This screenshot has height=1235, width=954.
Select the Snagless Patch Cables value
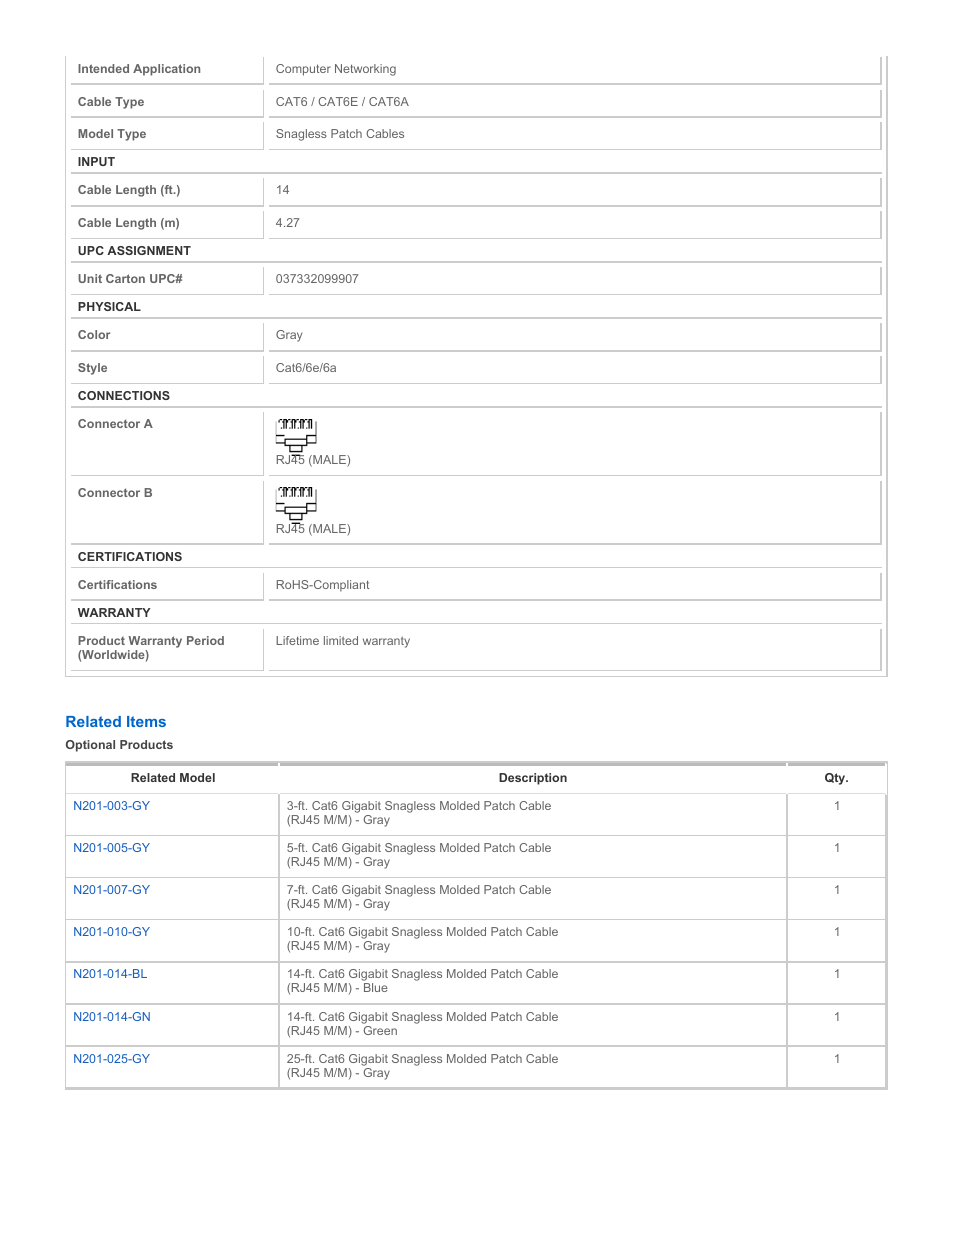[340, 134]
